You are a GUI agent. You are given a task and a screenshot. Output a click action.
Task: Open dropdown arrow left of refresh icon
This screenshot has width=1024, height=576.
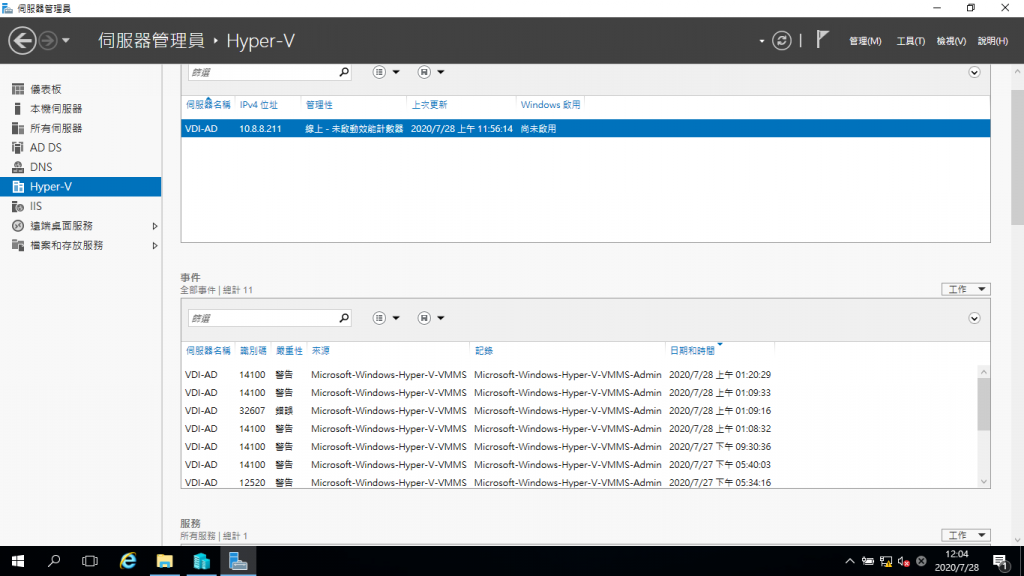point(761,41)
